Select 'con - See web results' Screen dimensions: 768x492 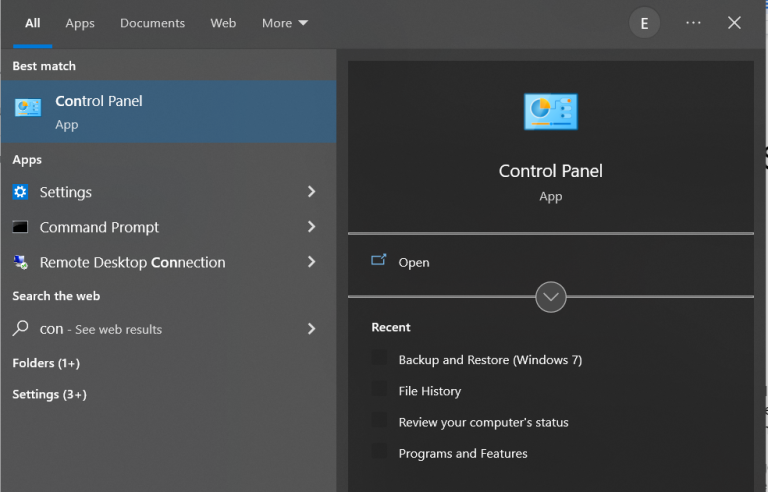[x=168, y=329]
